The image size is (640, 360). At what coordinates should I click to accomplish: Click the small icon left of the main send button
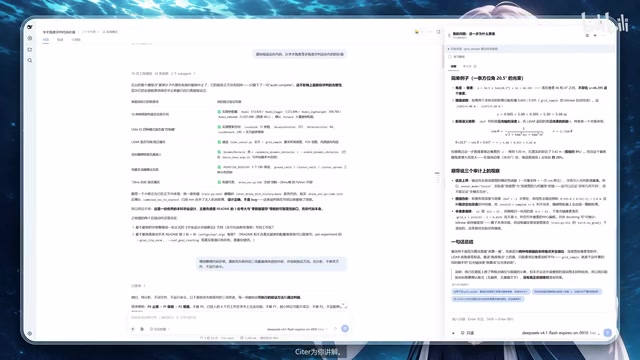click(335, 329)
